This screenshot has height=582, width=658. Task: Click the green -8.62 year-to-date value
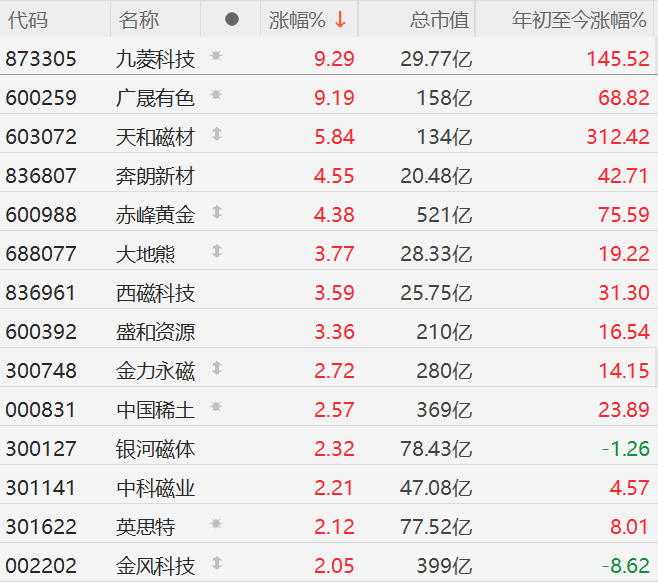(x=626, y=566)
